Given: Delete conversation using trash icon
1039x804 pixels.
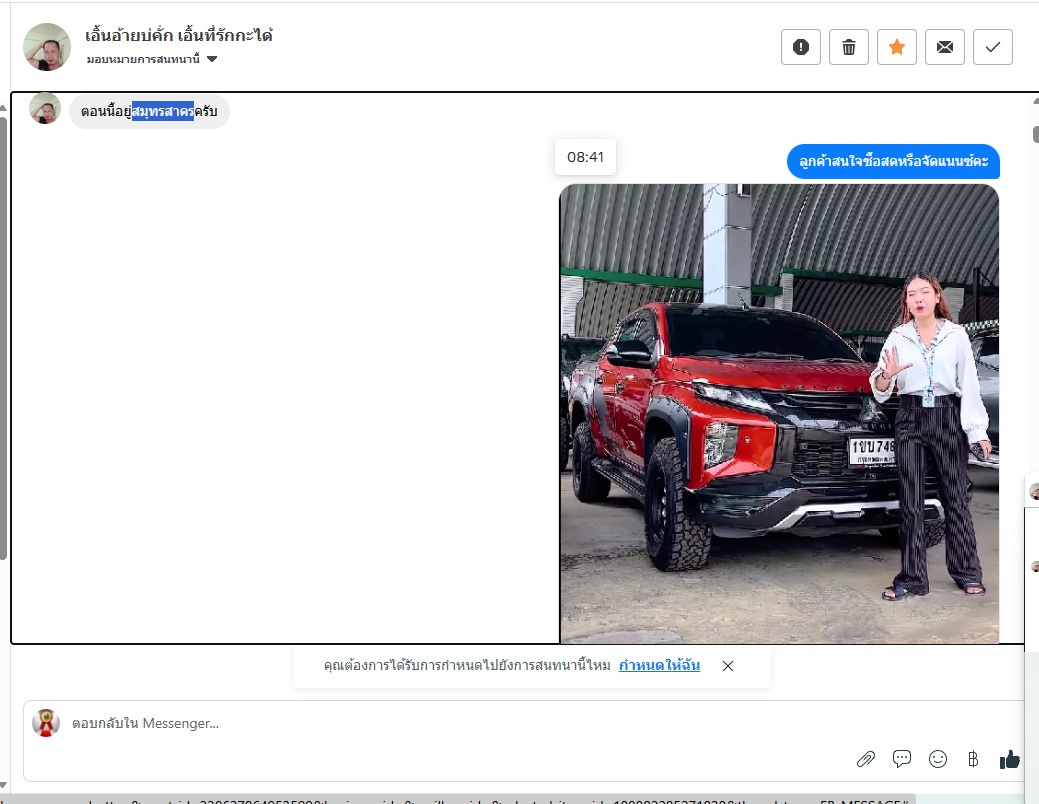Looking at the screenshot, I should click(848, 47).
